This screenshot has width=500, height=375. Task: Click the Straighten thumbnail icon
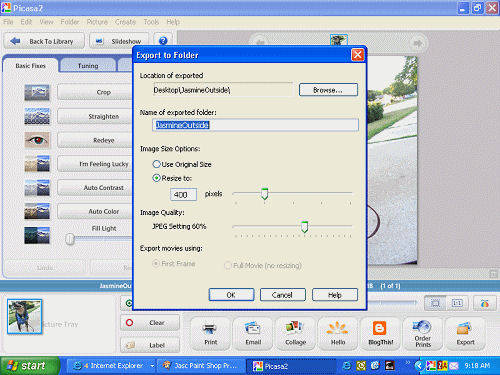[x=37, y=116]
